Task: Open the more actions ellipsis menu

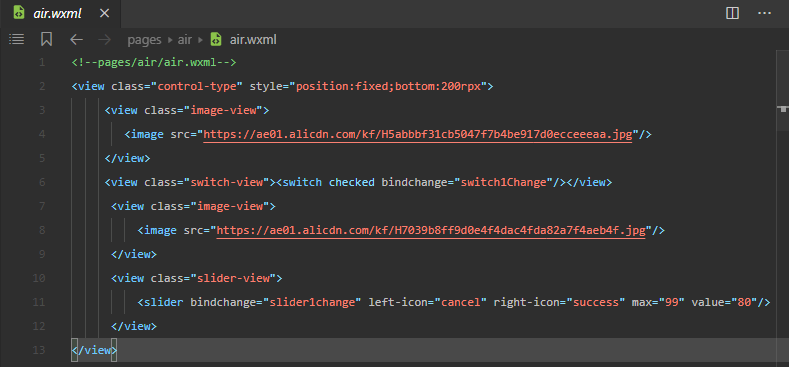Action: pos(764,14)
